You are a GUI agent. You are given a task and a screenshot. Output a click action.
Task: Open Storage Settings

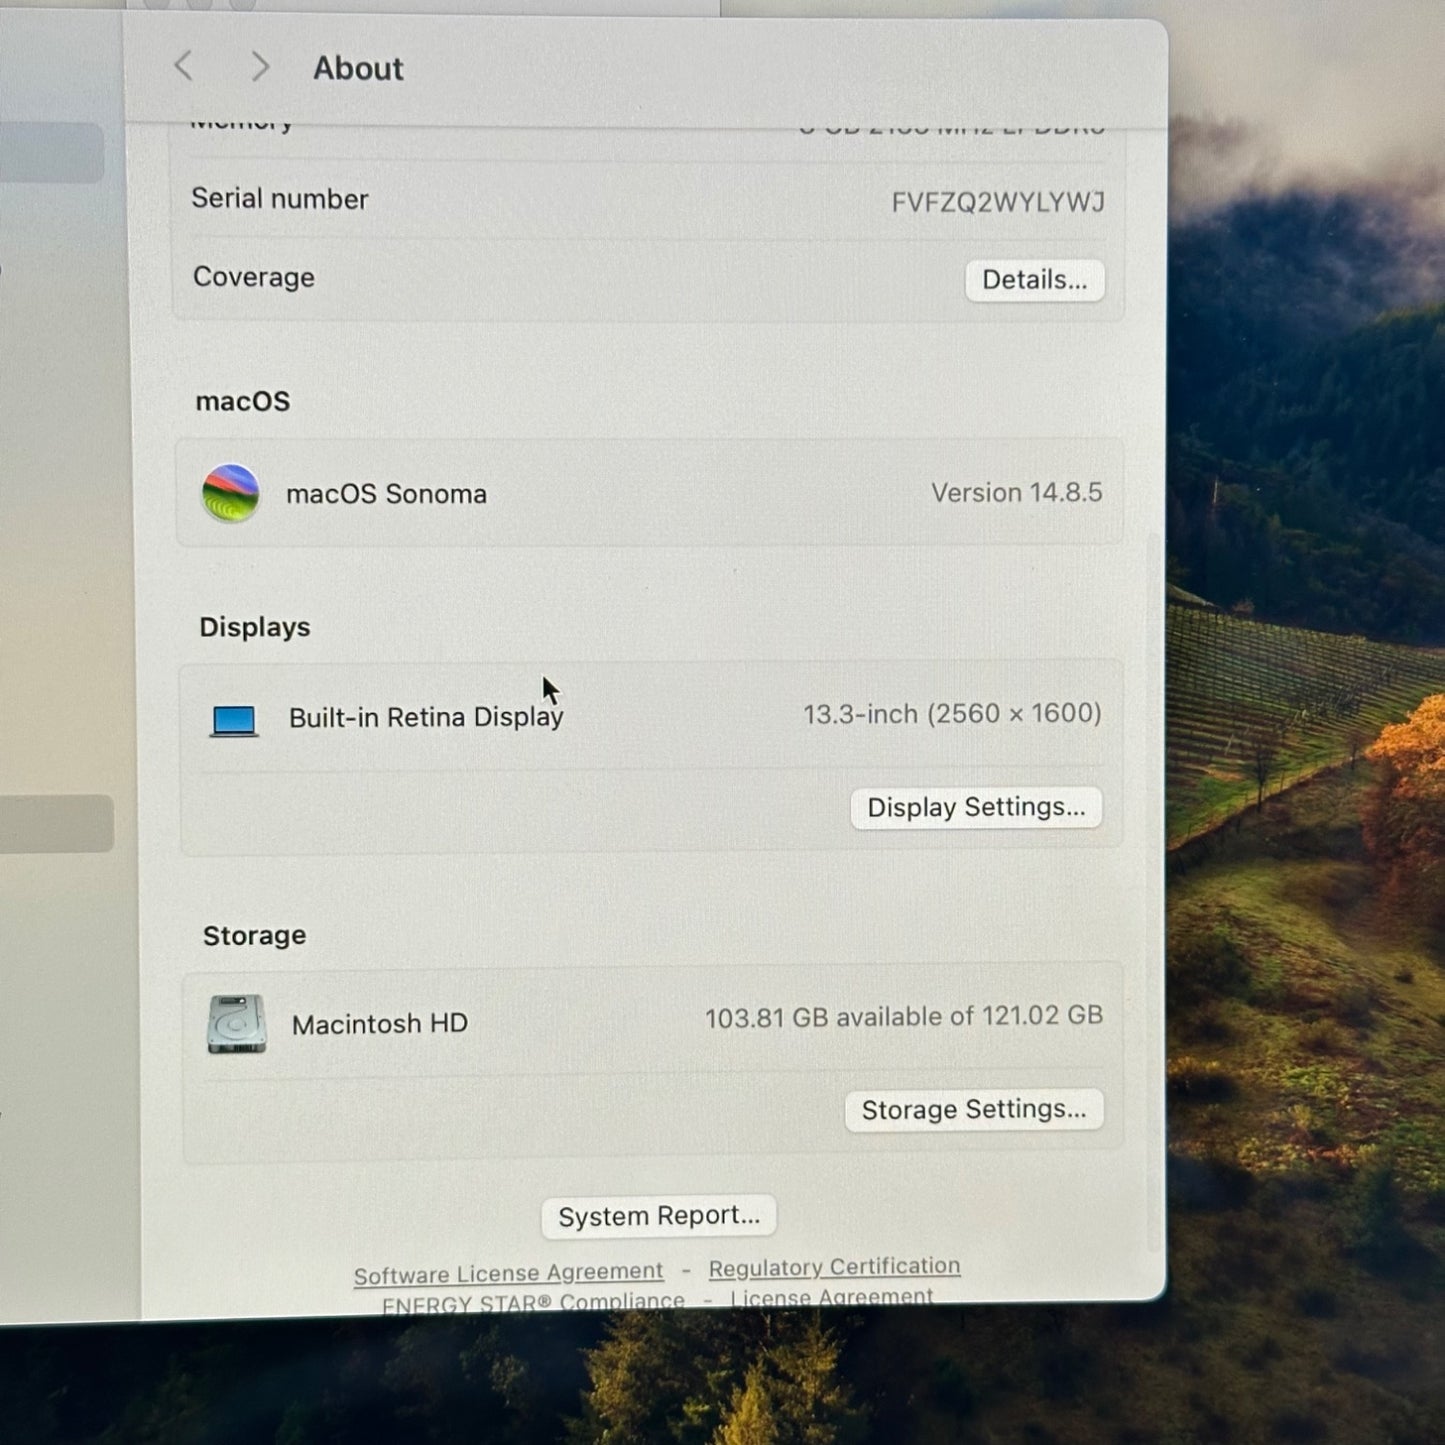[x=974, y=1110]
